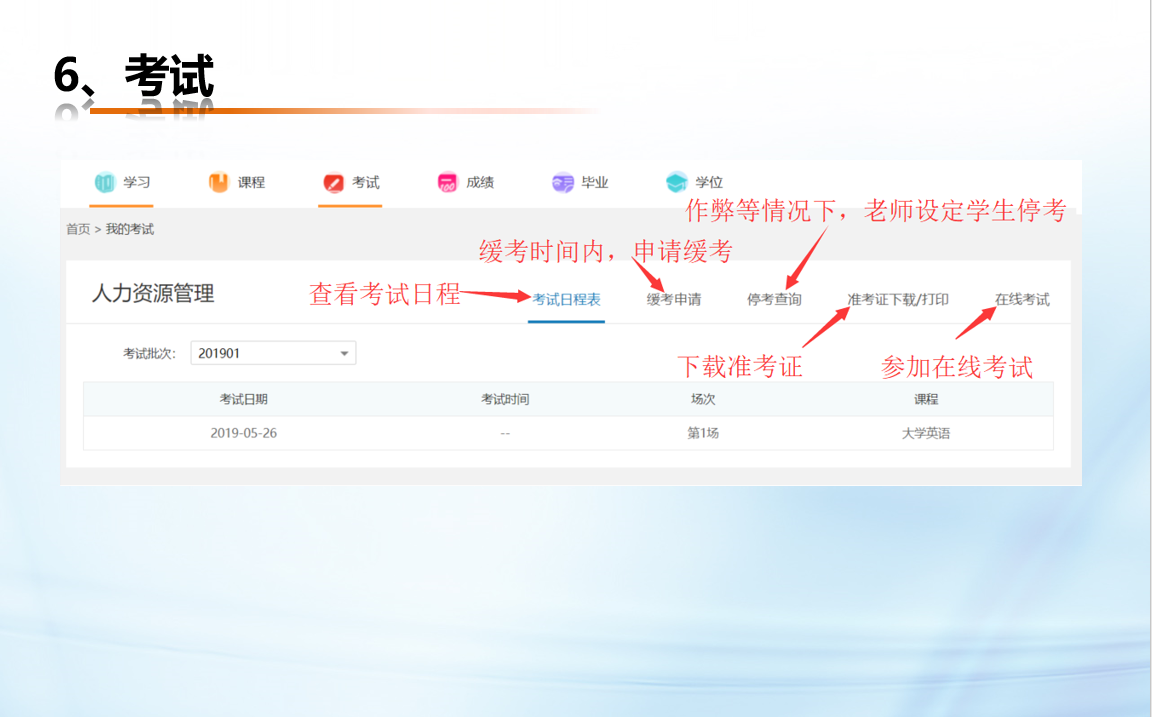The width and height of the screenshot is (1152, 717).
Task: Open the 准考证下载/打印 tab
Action: pyautogui.click(x=897, y=300)
